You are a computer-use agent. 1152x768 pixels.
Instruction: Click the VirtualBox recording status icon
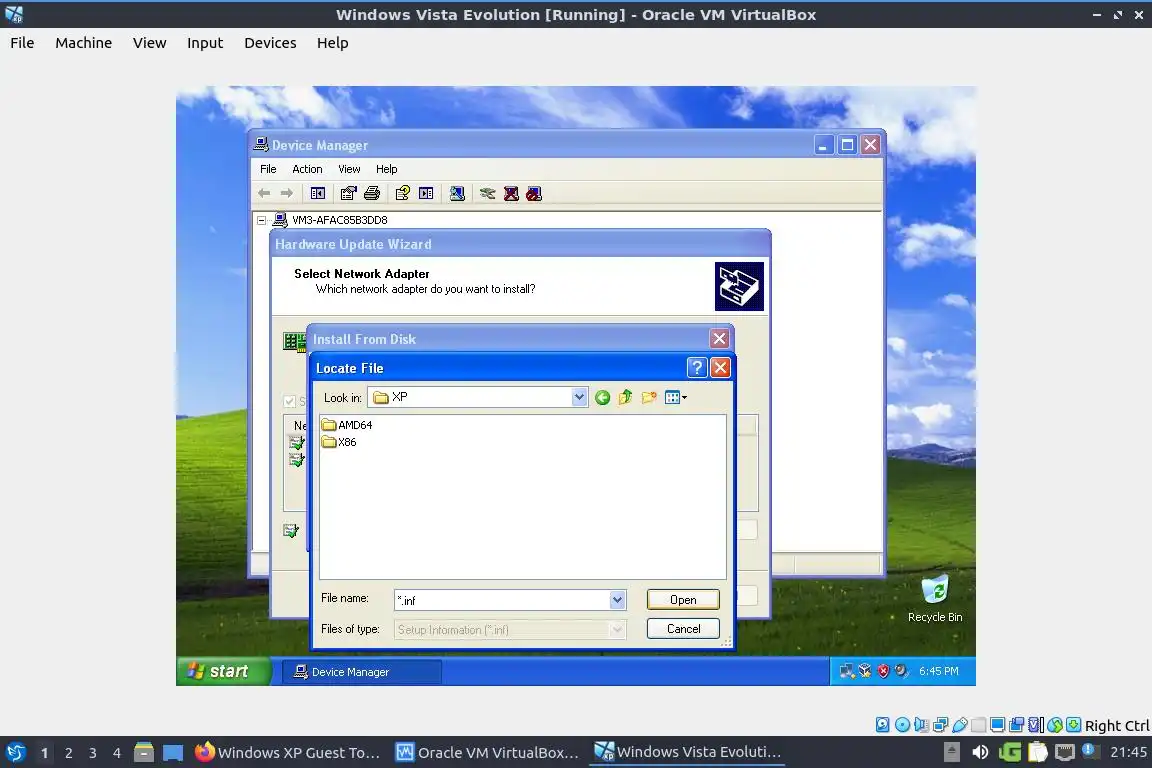click(x=1016, y=725)
